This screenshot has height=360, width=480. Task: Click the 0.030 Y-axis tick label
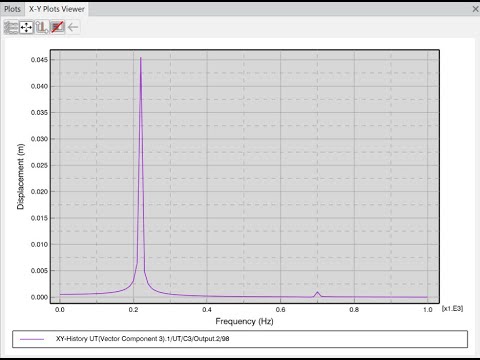pyautogui.click(x=39, y=139)
